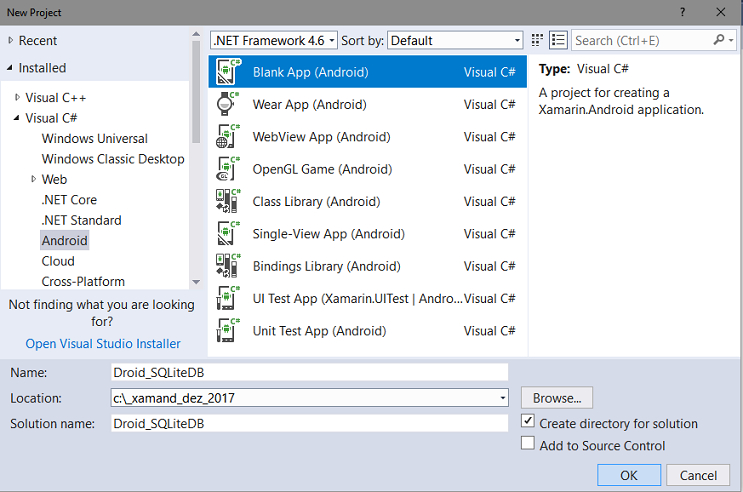Click the Bindings Library template icon
This screenshot has width=743, height=492.
click(x=228, y=266)
